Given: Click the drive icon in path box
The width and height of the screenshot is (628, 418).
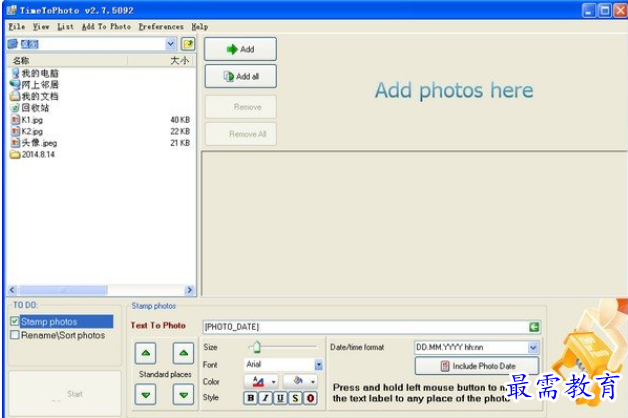Looking at the screenshot, I should (x=13, y=44).
